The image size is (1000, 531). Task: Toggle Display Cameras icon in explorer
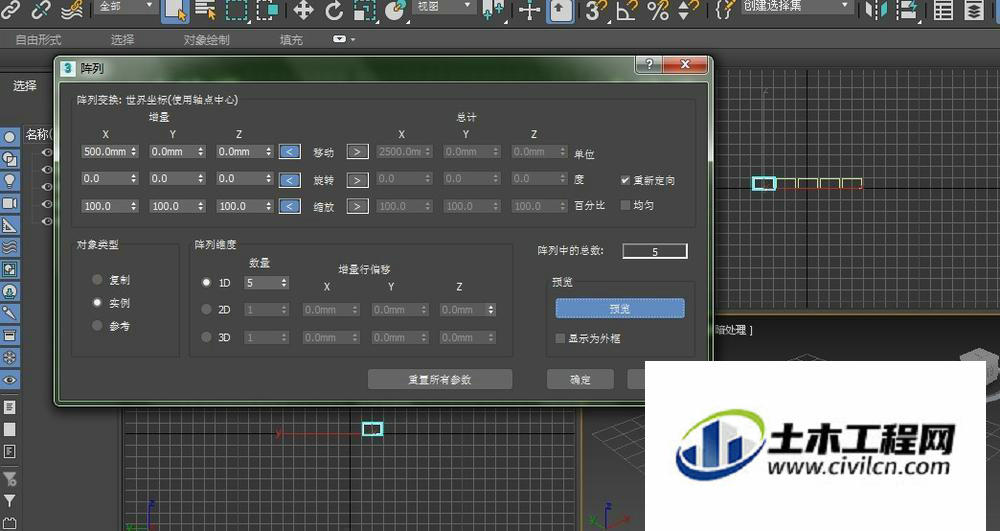pyautogui.click(x=10, y=203)
